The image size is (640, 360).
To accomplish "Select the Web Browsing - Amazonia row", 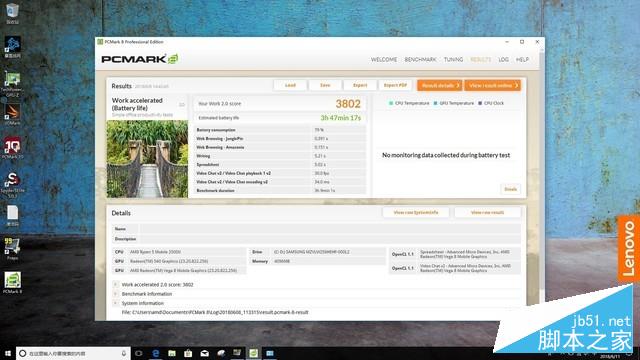I will click(x=280, y=147).
